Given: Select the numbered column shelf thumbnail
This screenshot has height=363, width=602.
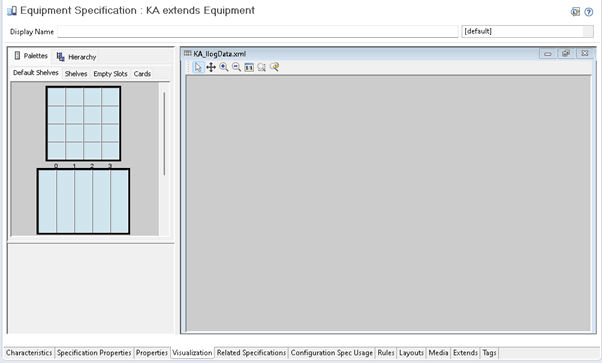Looking at the screenshot, I should pyautogui.click(x=83, y=201).
